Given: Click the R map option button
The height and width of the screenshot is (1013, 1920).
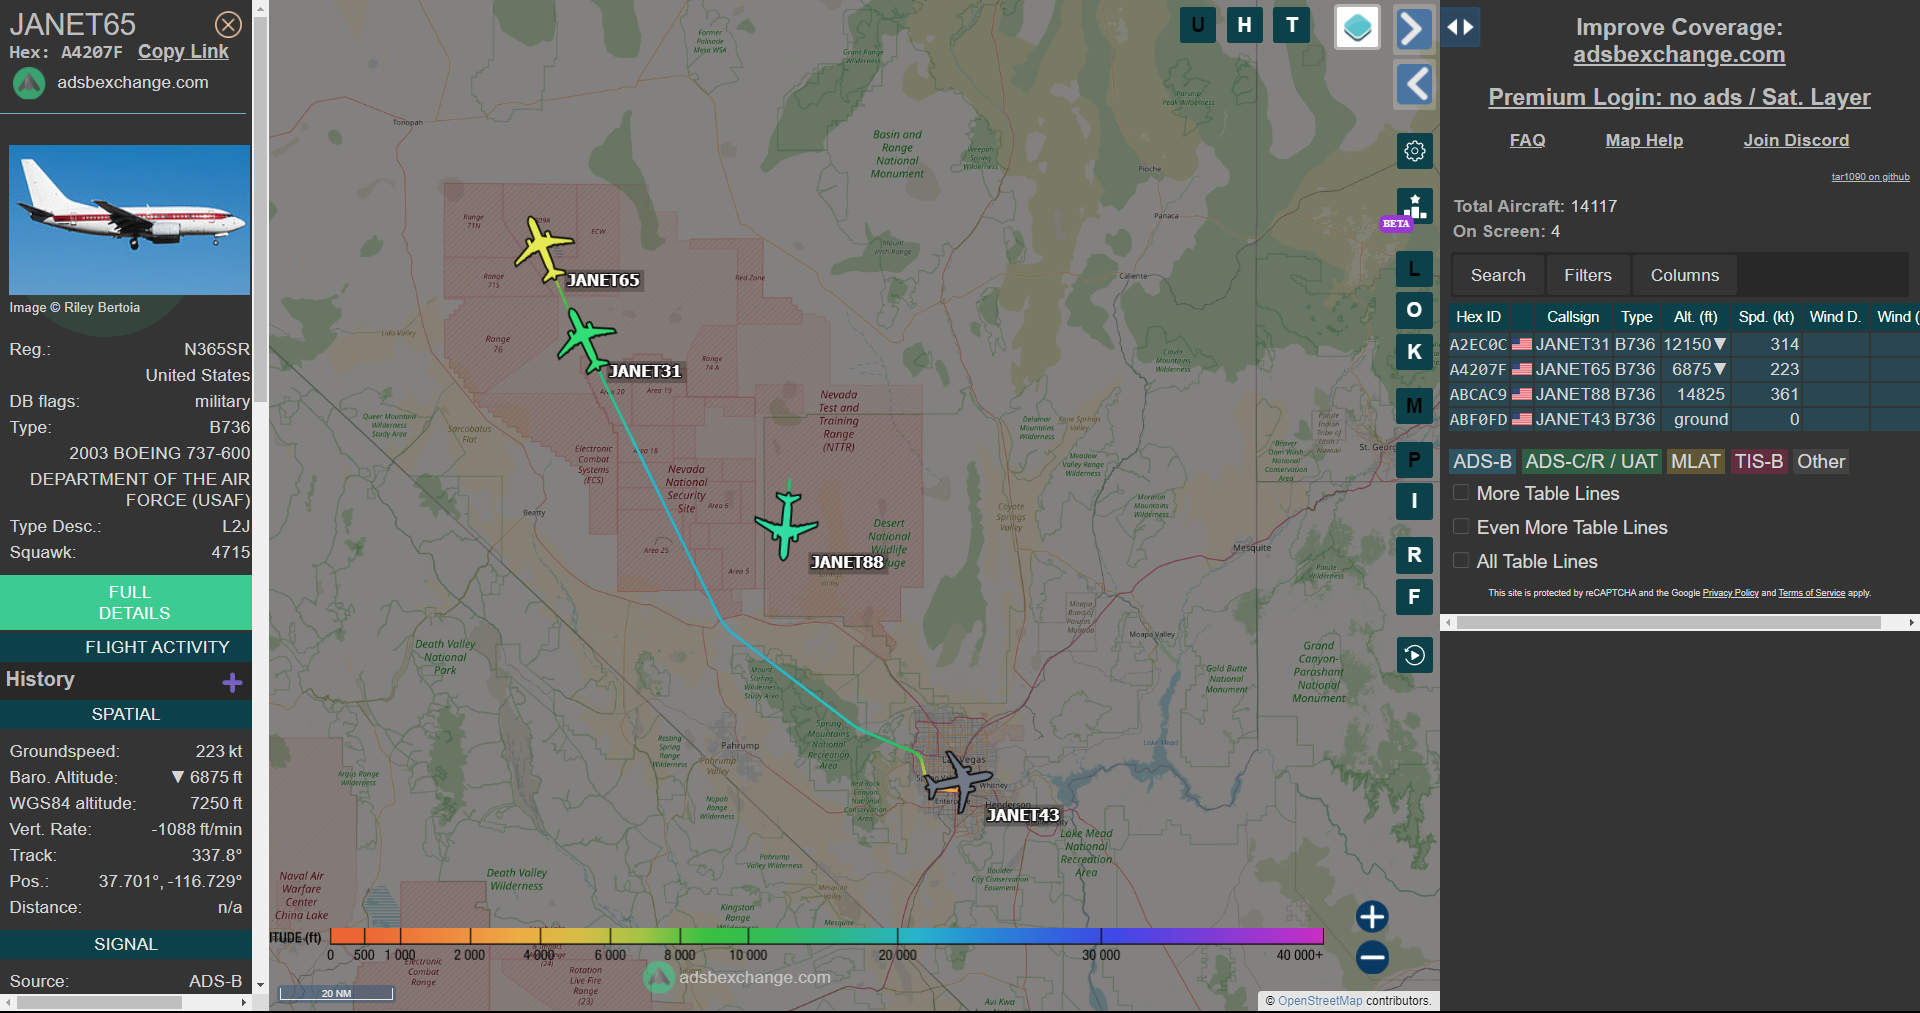Looking at the screenshot, I should 1414,555.
